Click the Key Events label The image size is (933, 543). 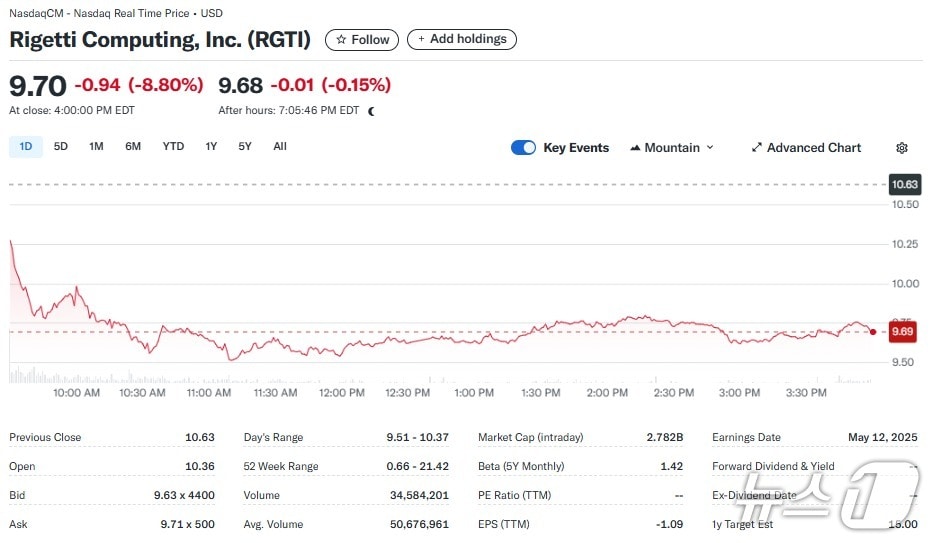click(576, 148)
